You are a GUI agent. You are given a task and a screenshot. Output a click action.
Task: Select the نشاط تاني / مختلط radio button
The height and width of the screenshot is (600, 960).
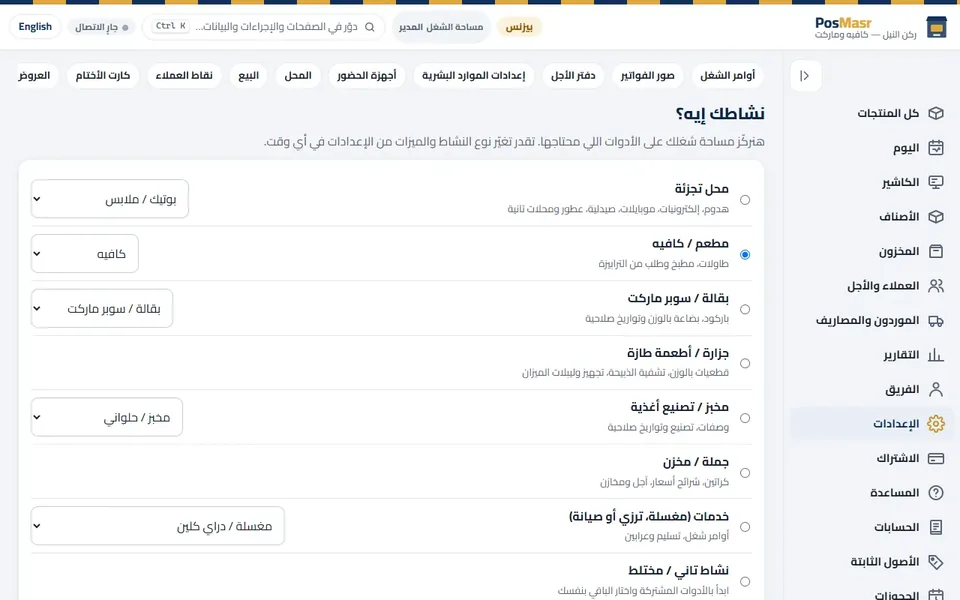click(745, 582)
